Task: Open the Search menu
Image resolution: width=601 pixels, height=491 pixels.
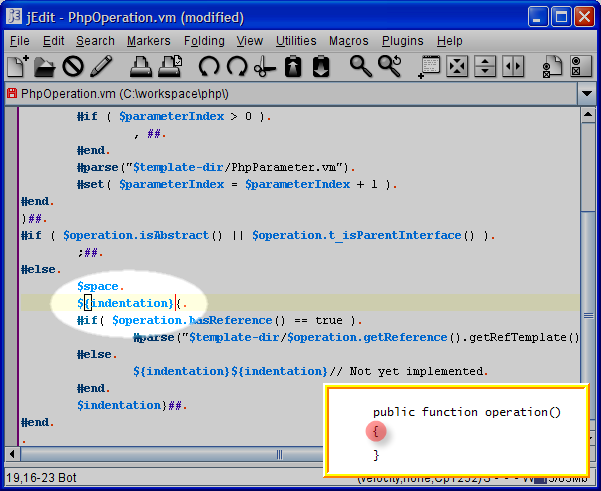Action: pyautogui.click(x=95, y=41)
